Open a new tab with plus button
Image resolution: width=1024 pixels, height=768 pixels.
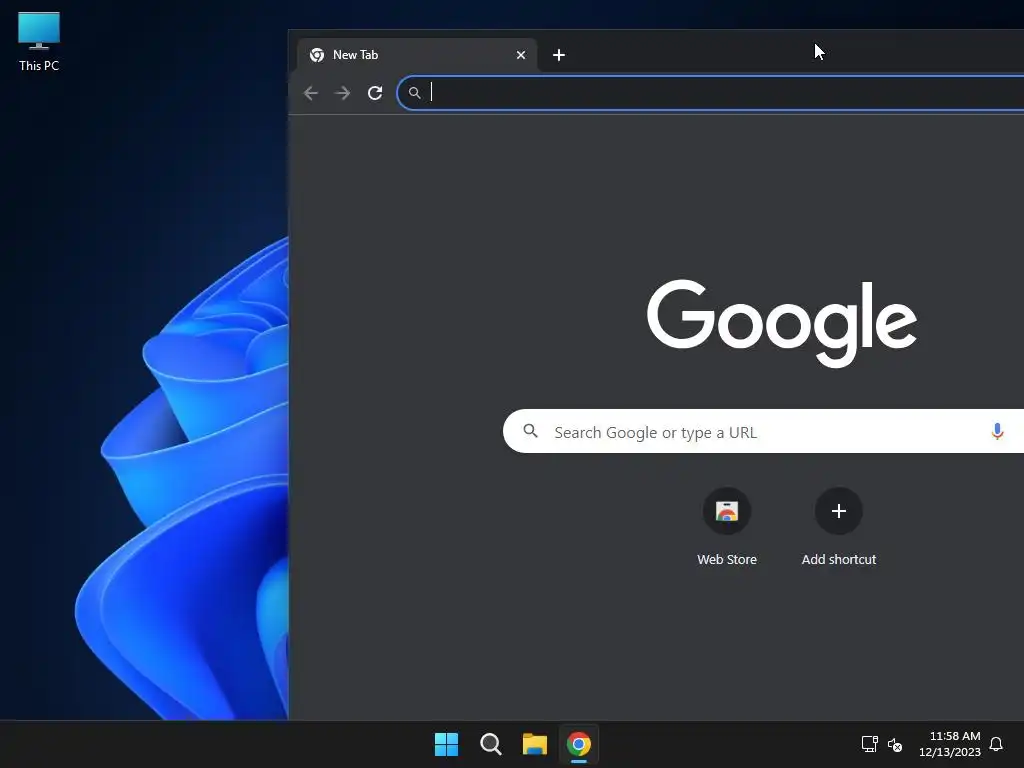[x=558, y=55]
